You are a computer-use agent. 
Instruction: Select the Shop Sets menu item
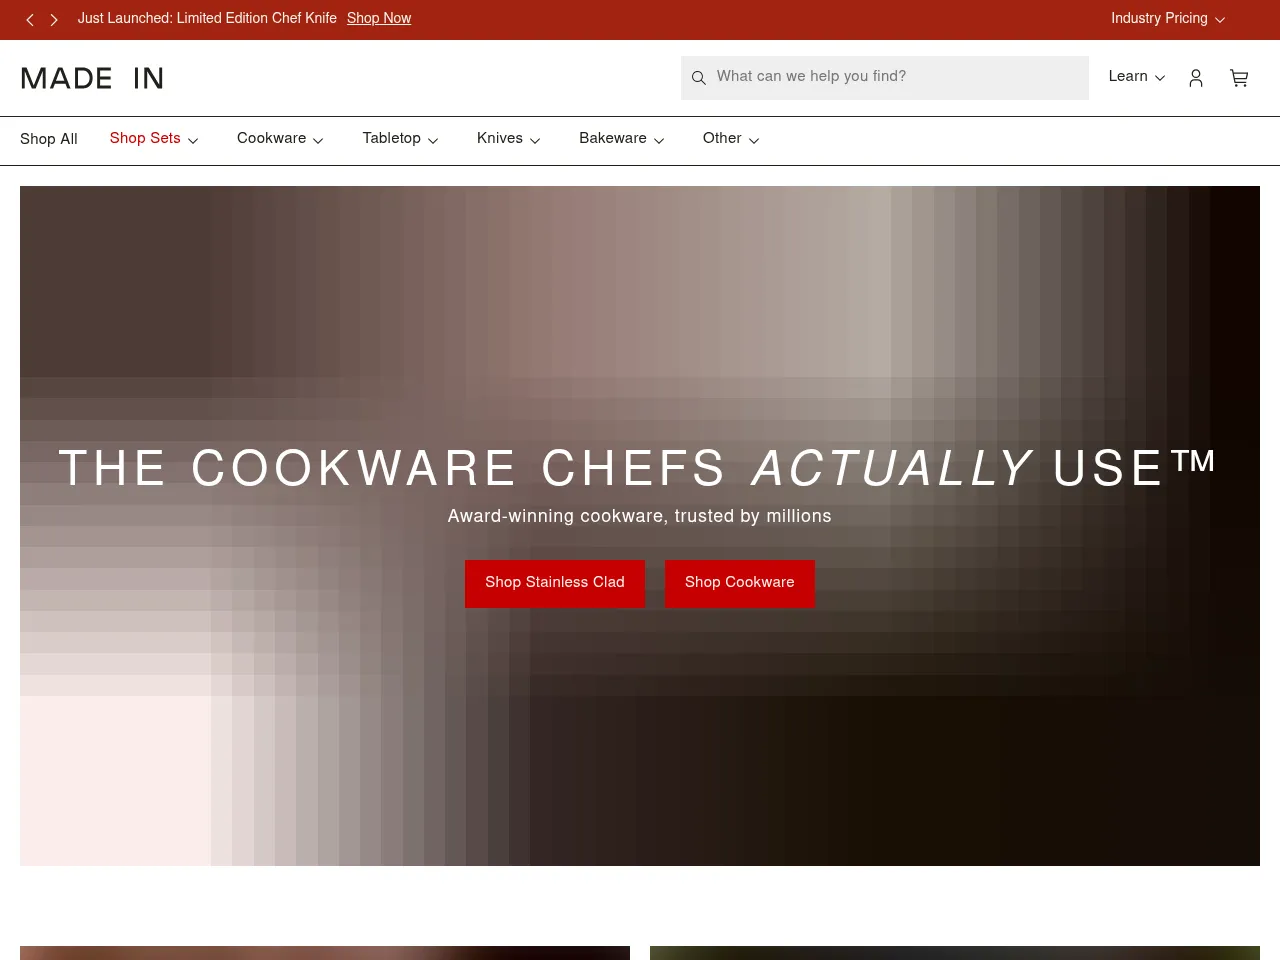point(145,140)
